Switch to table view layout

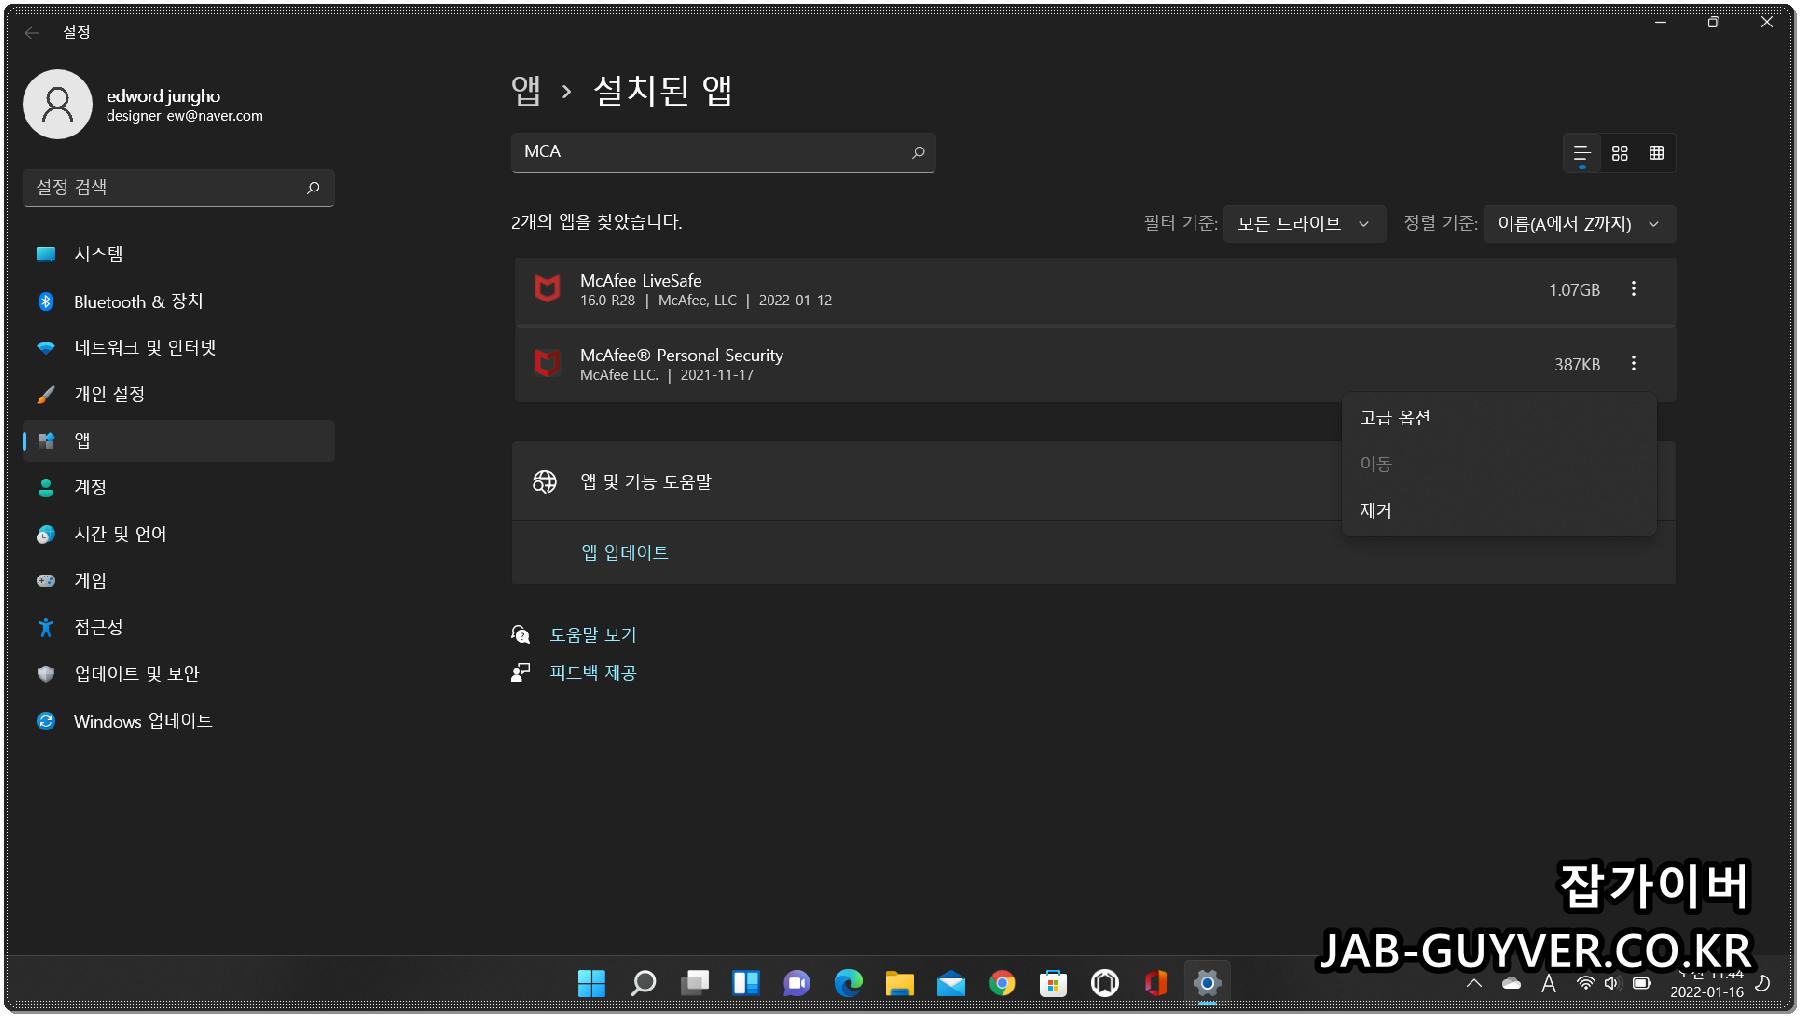1657,153
